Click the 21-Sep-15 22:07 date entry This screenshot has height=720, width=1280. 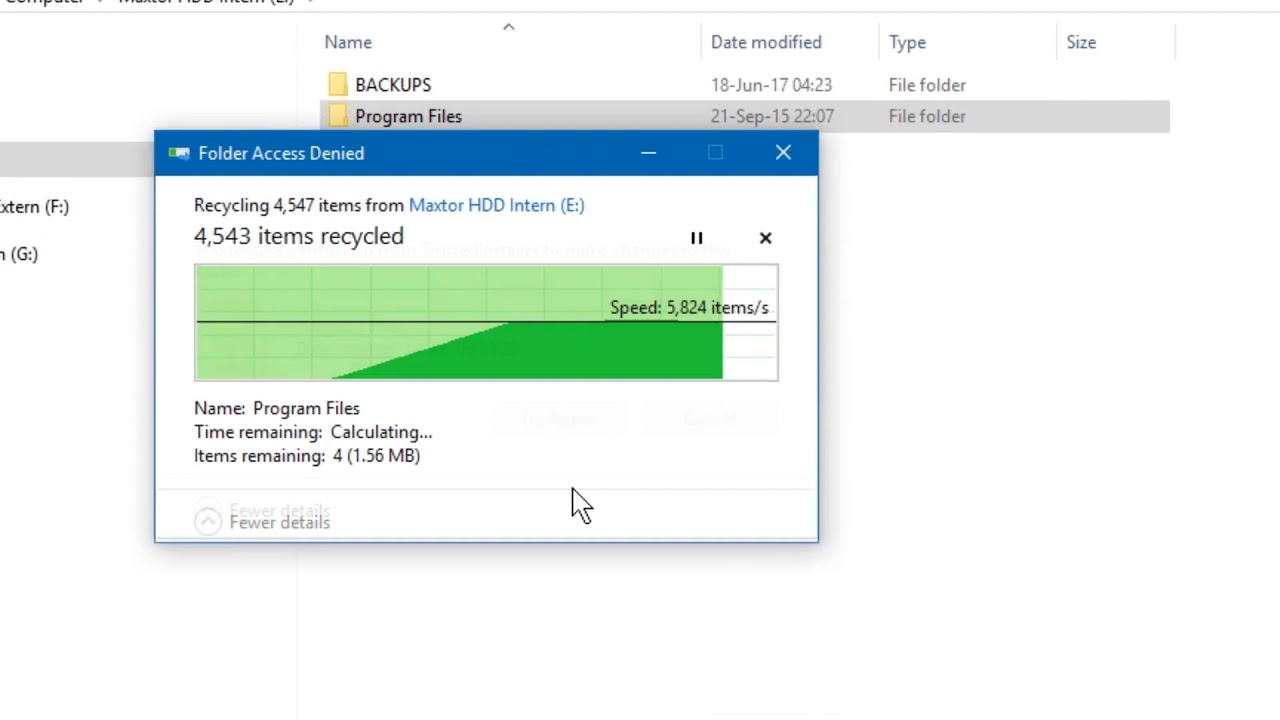[771, 116]
